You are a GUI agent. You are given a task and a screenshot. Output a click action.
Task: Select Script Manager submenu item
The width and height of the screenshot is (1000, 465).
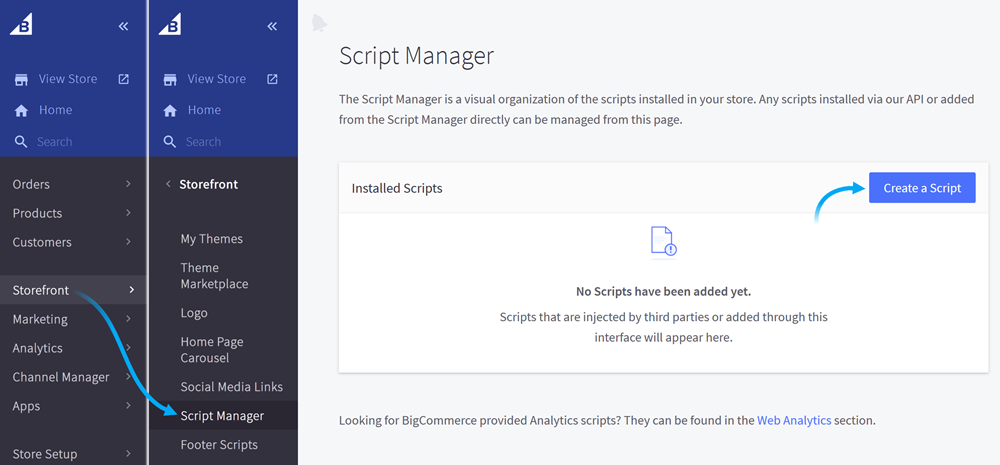click(x=224, y=416)
